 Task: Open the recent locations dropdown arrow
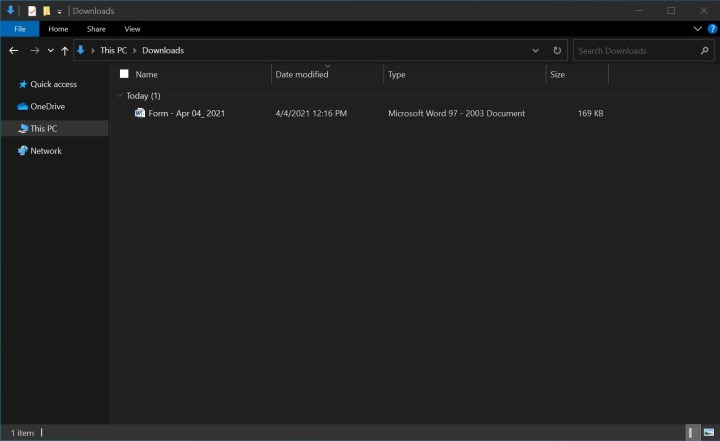pyautogui.click(x=51, y=50)
